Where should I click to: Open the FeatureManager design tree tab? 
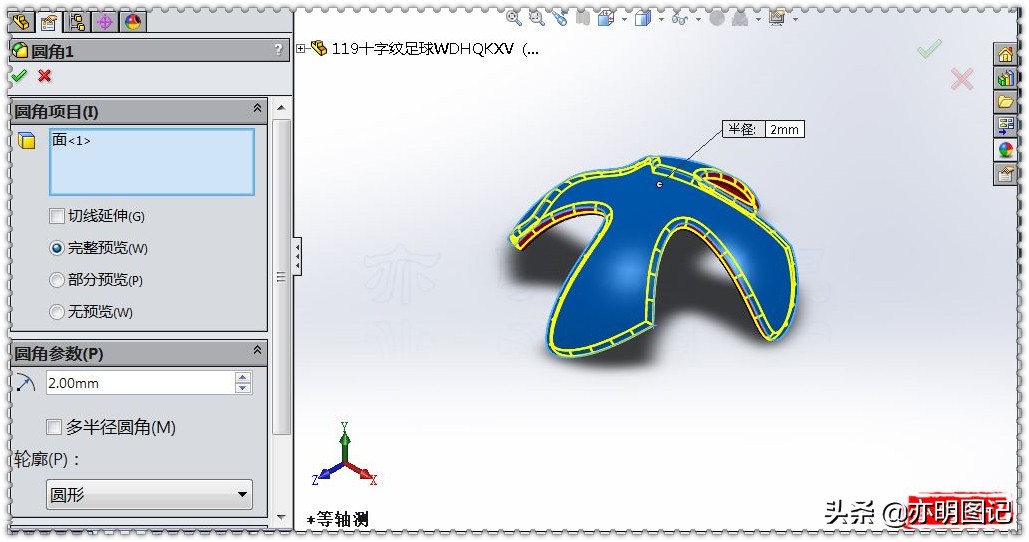[x=22, y=22]
